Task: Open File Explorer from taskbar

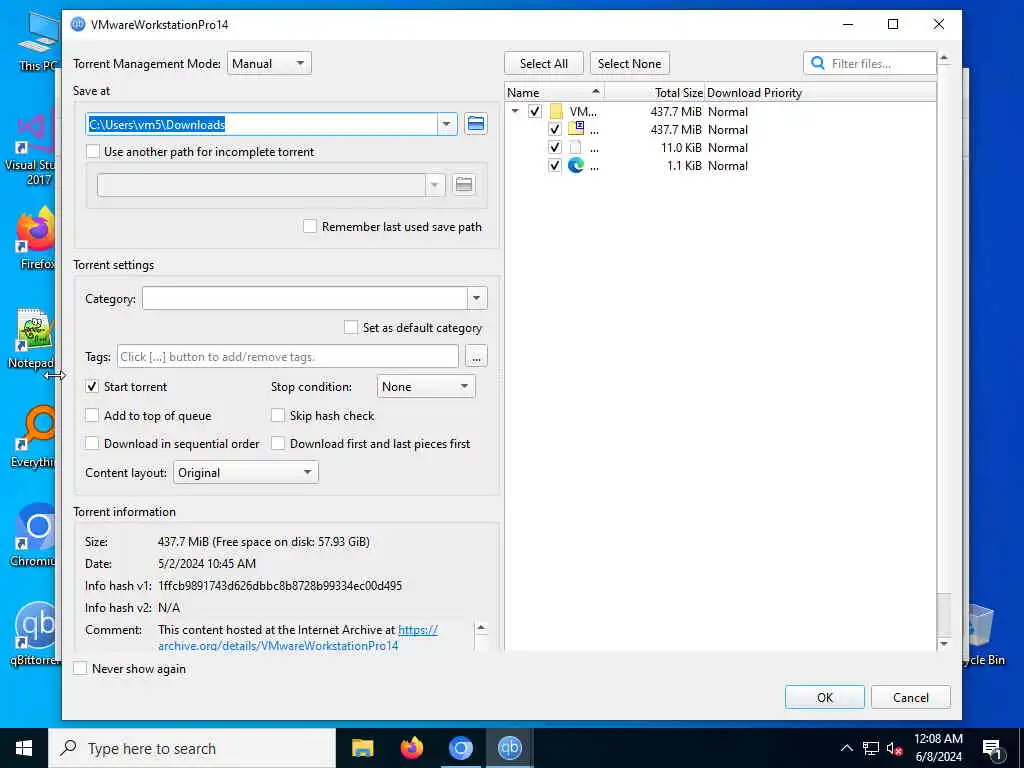Action: click(x=362, y=748)
